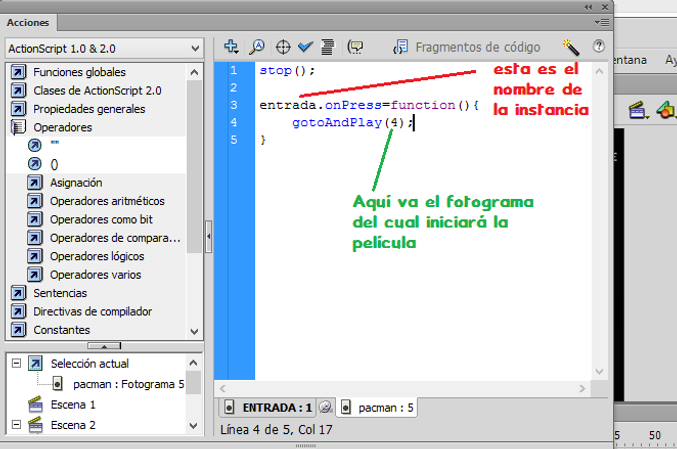Collapse the Acciones panel to icons
This screenshot has height=449, width=677.
588,7
